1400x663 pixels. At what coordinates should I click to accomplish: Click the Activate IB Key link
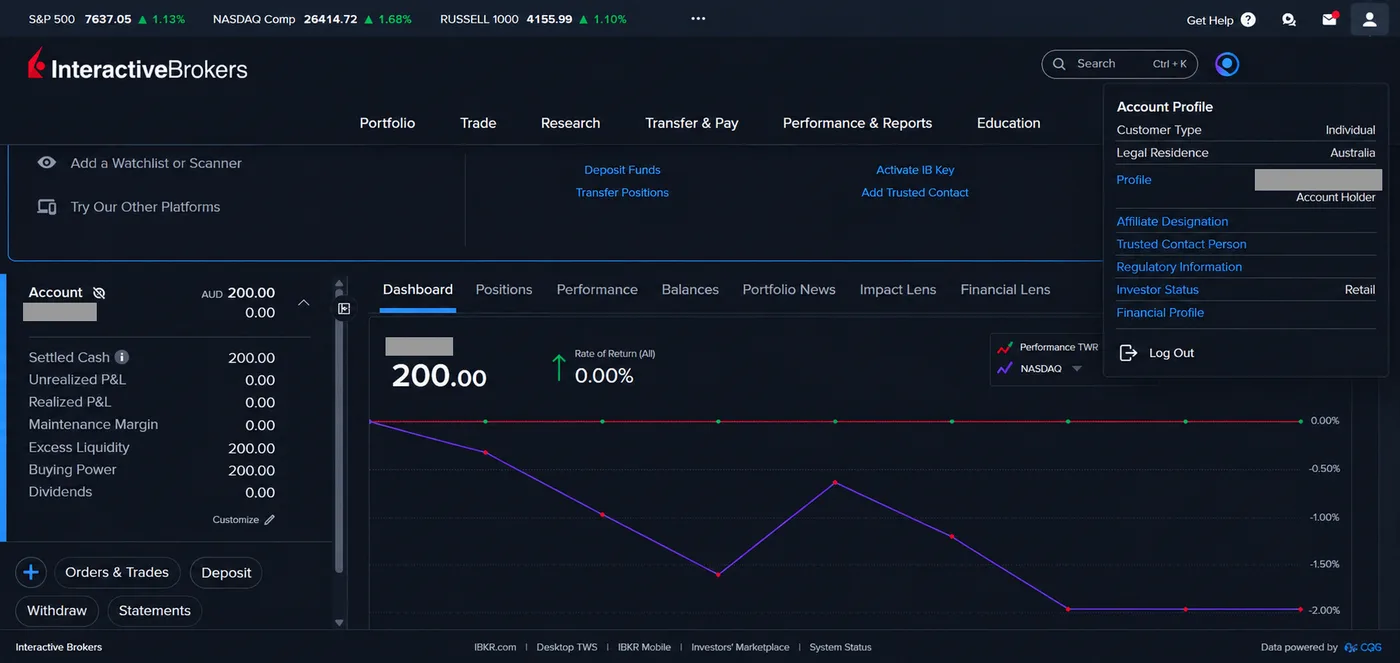click(x=915, y=170)
